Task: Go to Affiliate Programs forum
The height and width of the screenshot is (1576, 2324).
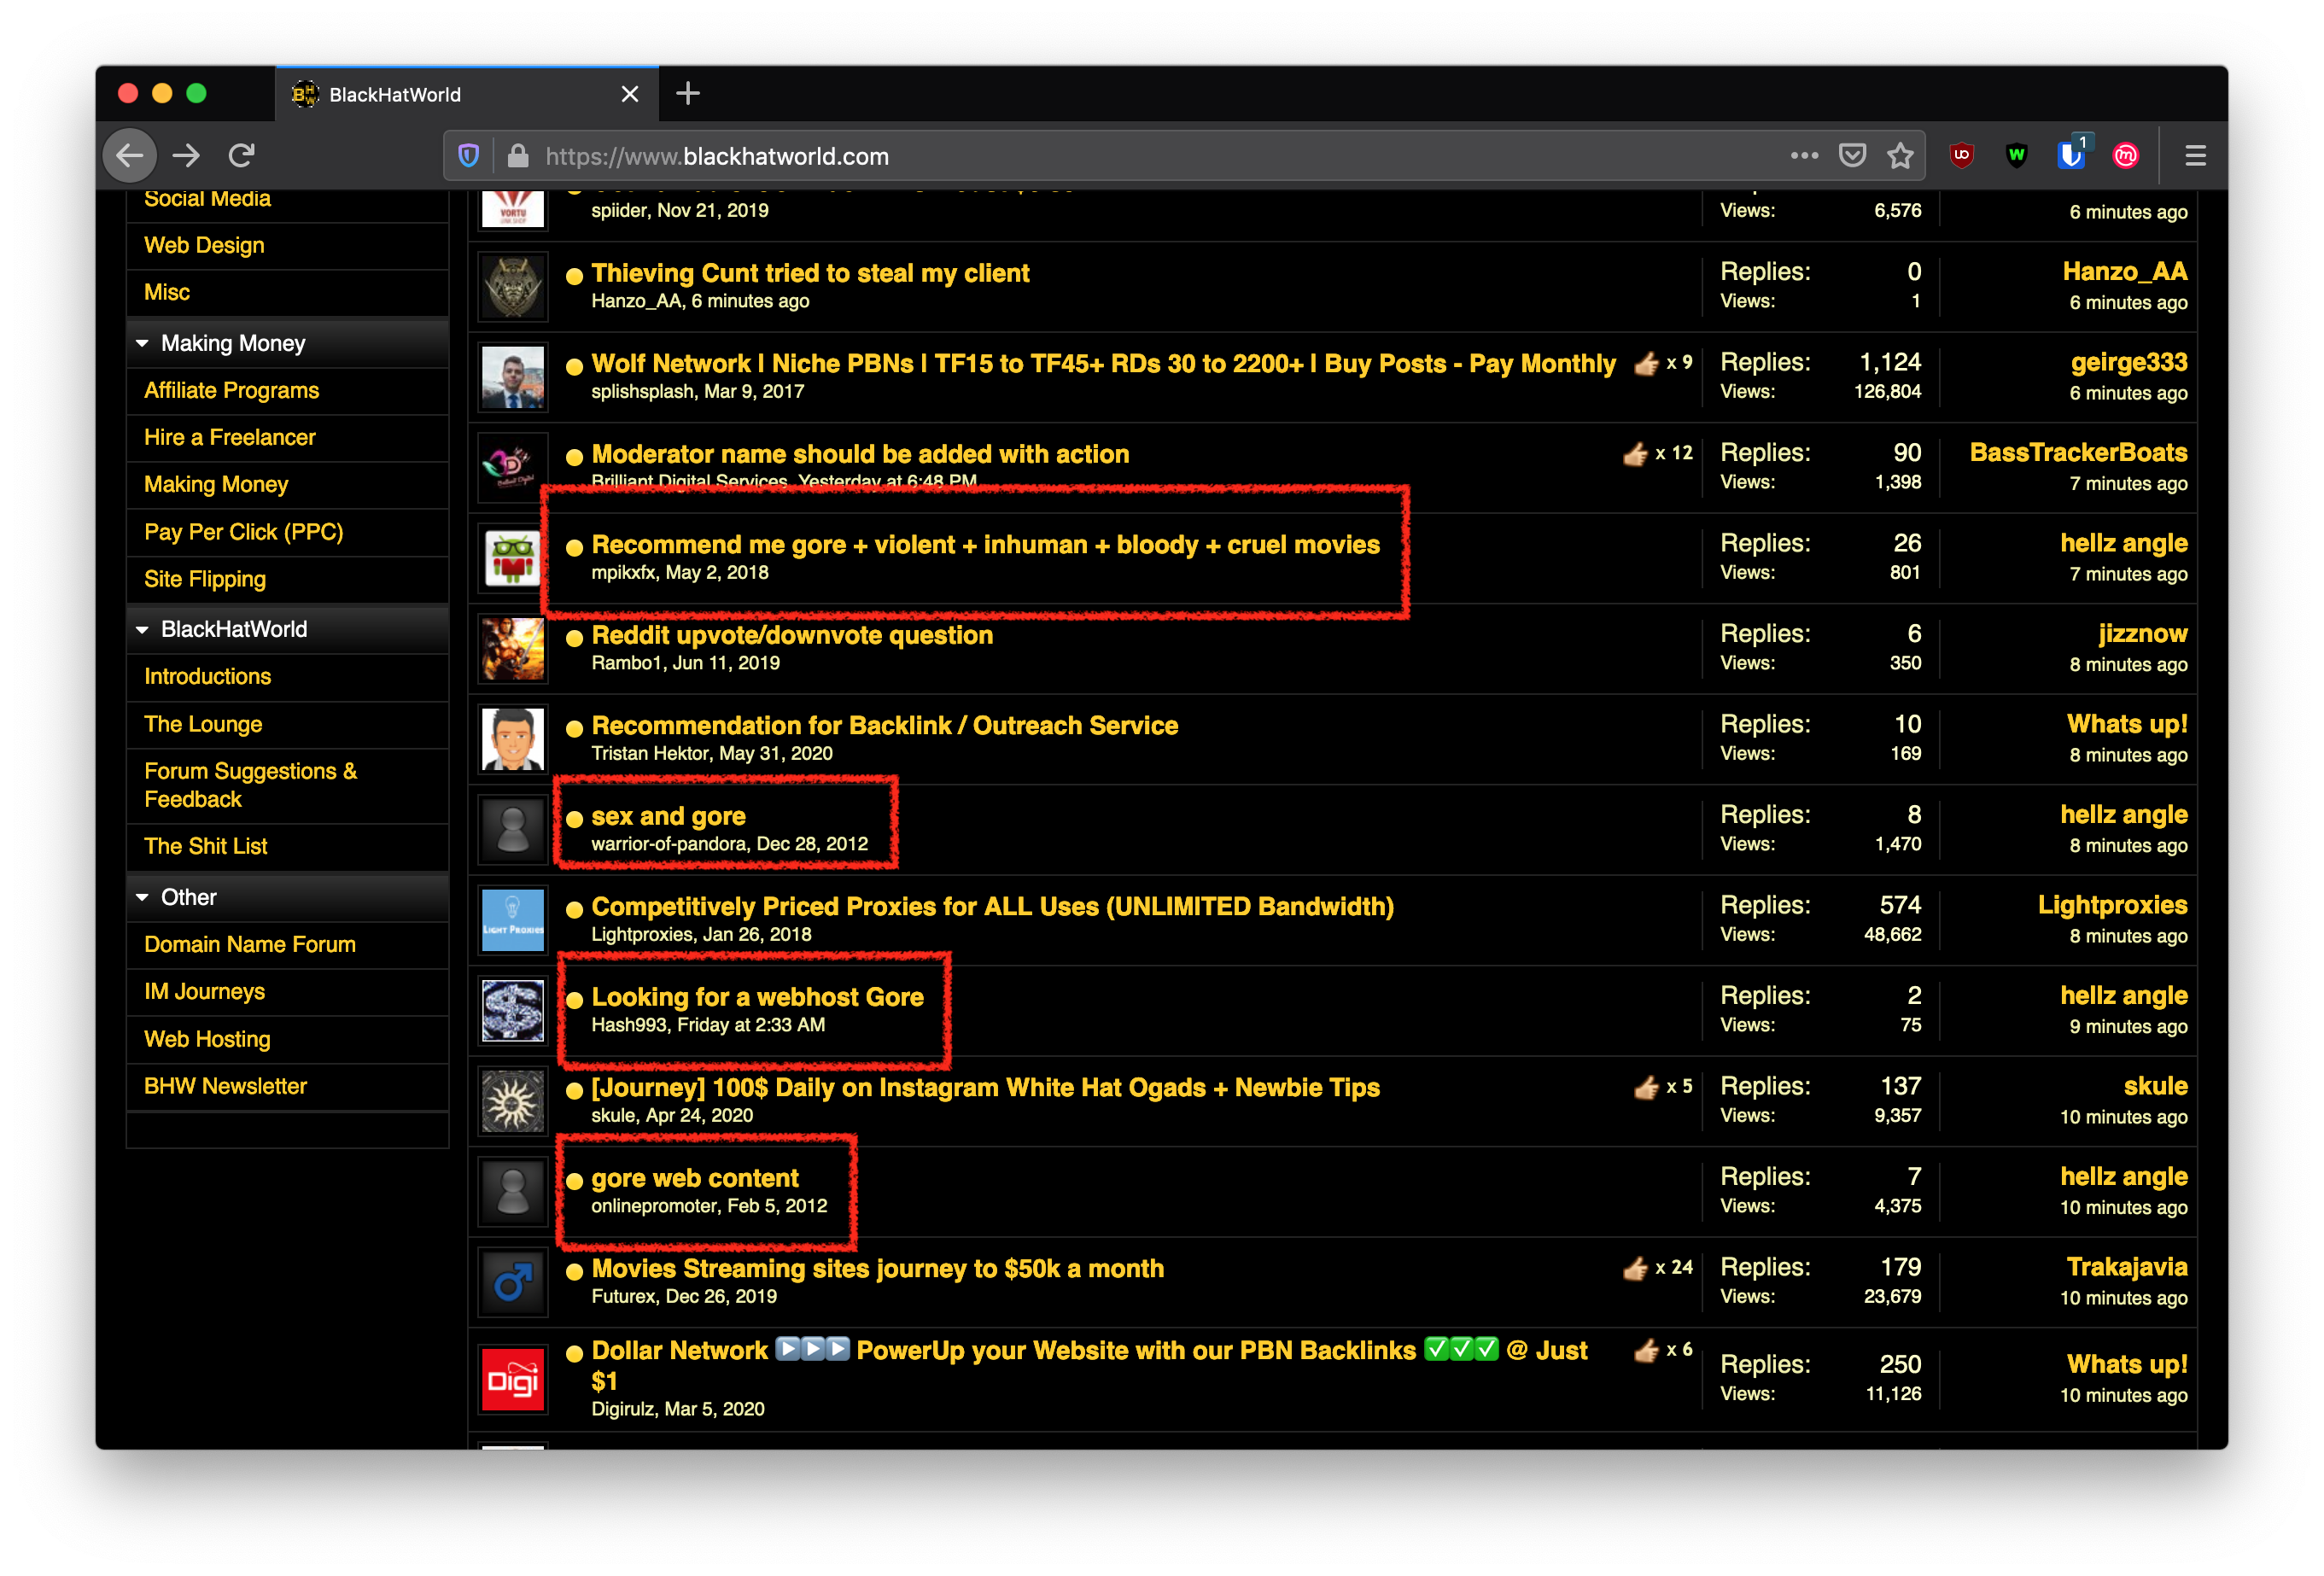Action: 231,390
